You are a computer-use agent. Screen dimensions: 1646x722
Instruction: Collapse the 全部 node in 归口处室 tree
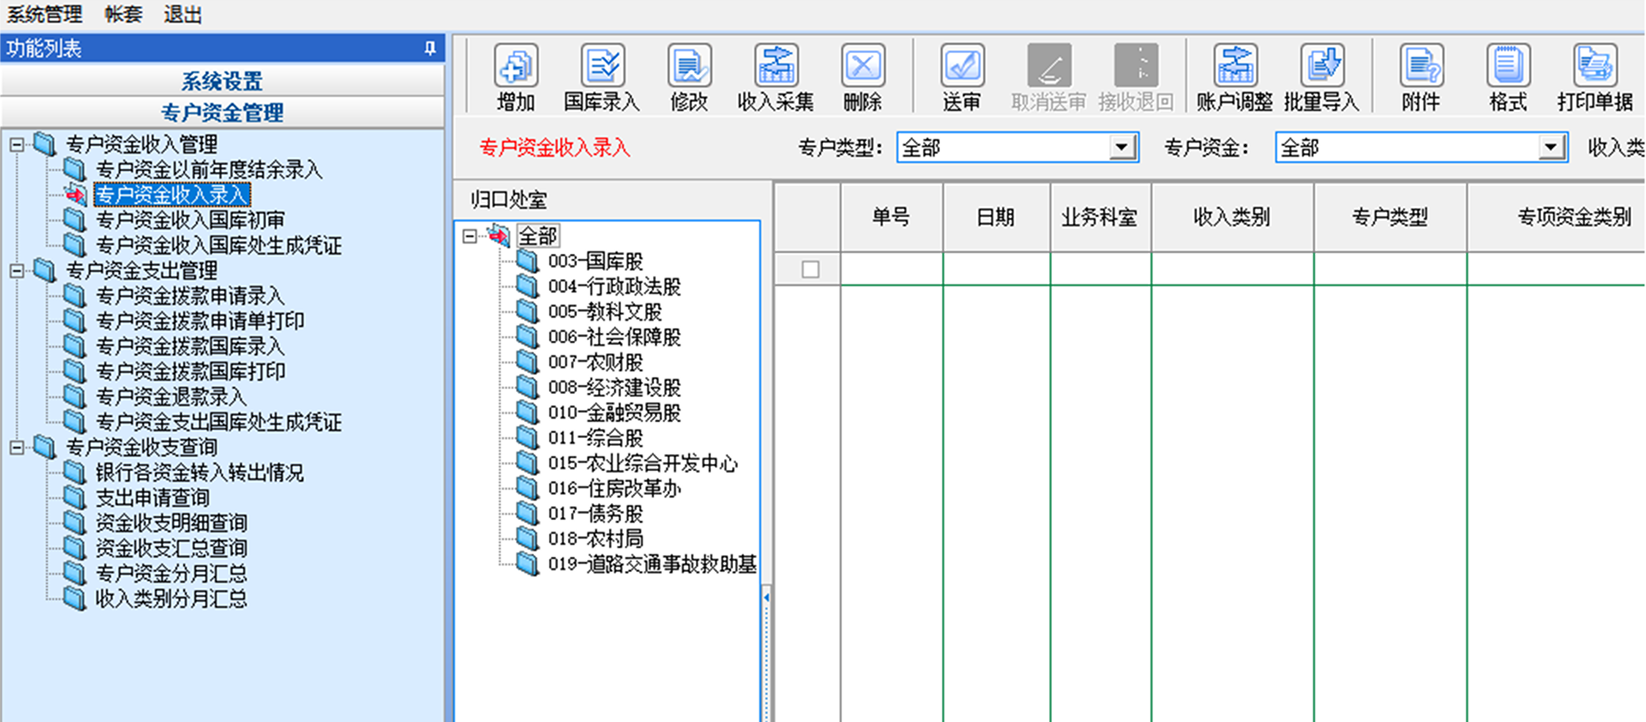[x=469, y=236]
